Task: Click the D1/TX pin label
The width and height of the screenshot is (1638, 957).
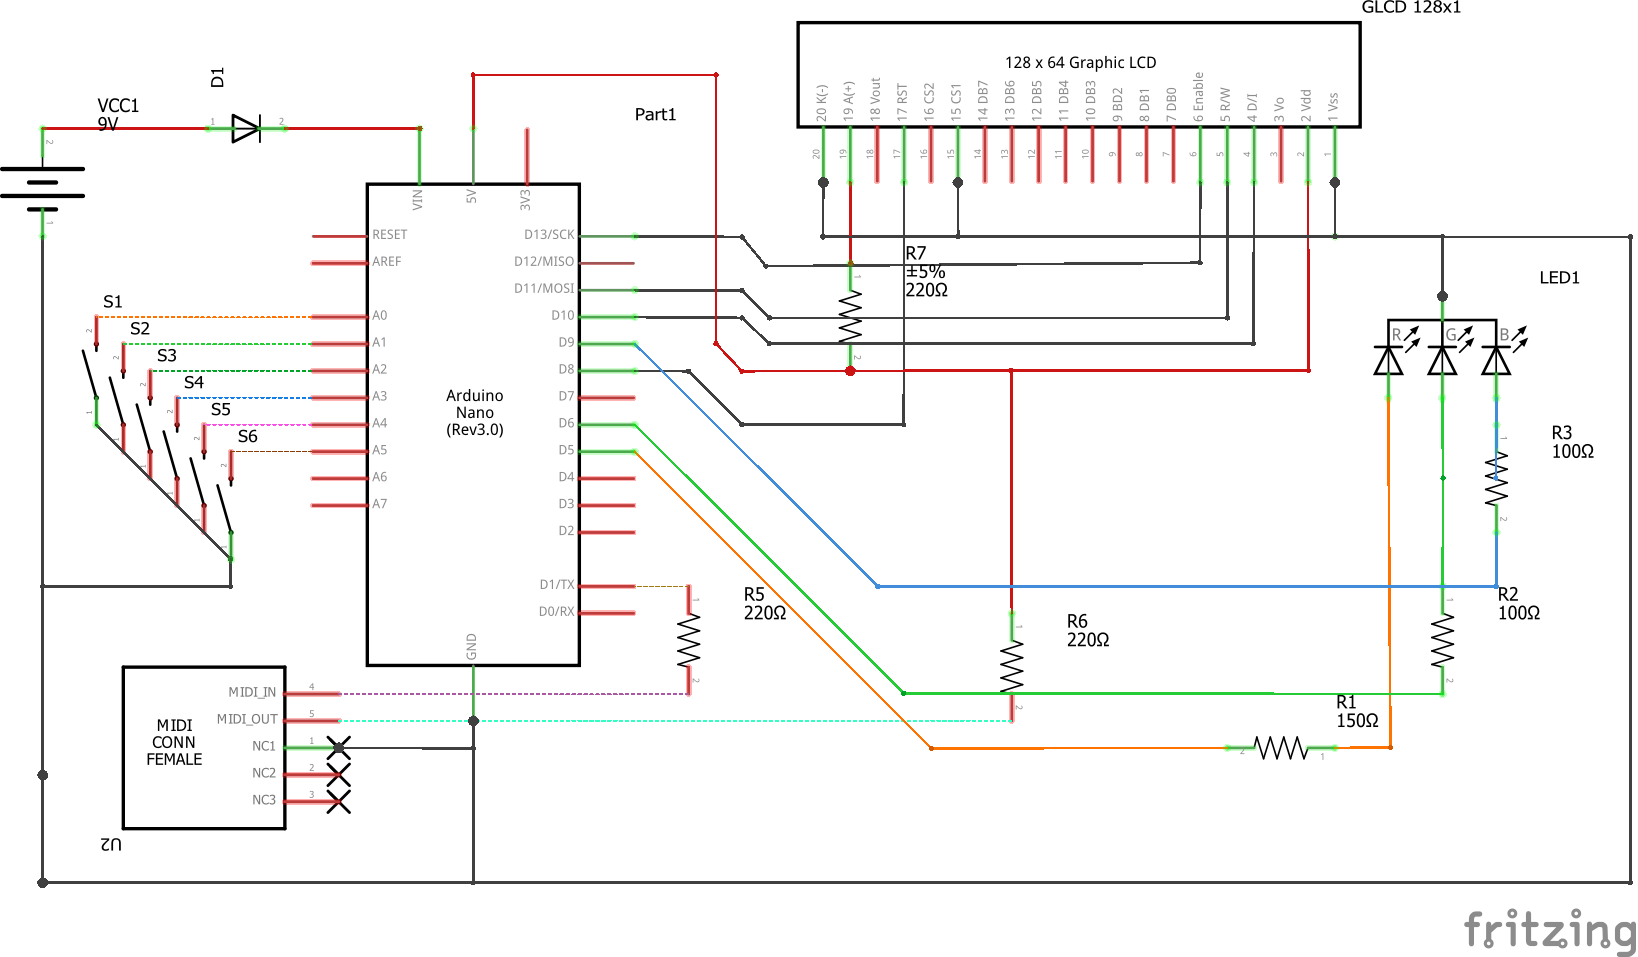Action: pos(557,585)
